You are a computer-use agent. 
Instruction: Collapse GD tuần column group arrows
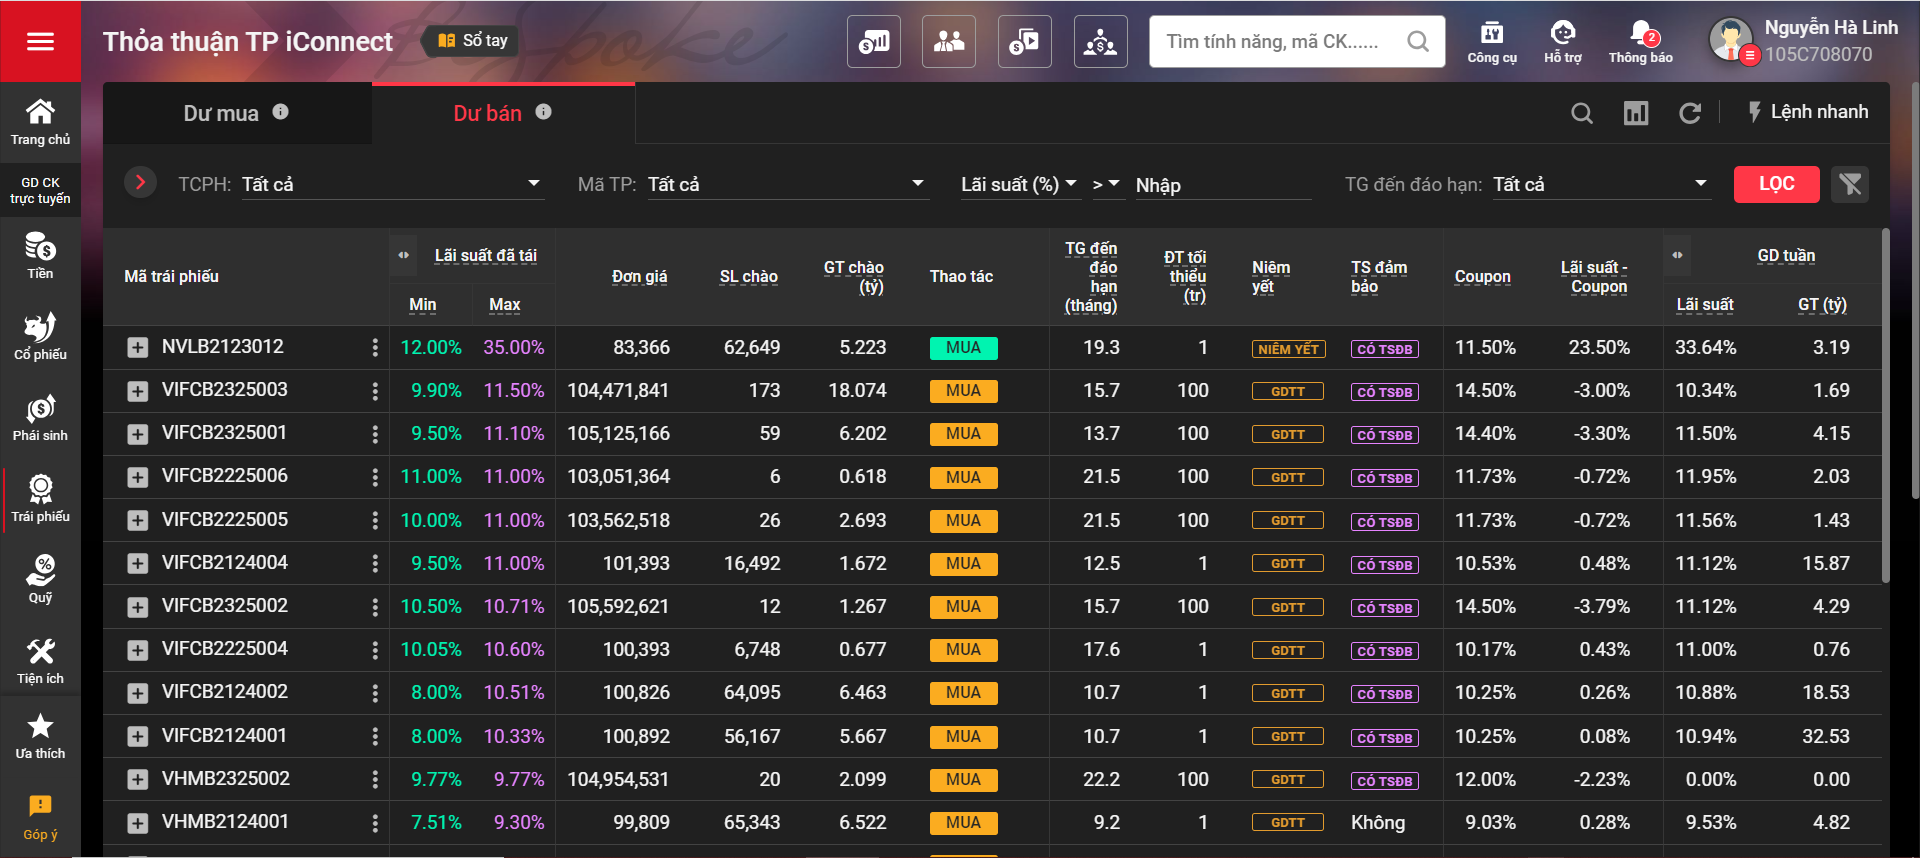[x=1677, y=255]
